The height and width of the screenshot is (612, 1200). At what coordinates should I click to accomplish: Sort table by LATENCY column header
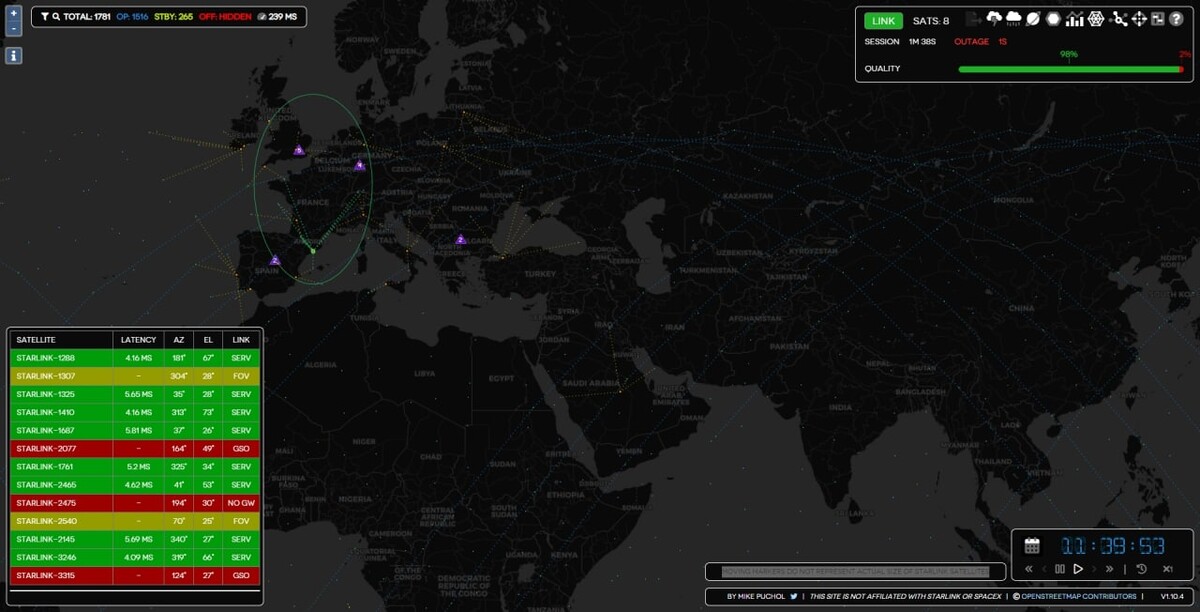coord(138,340)
